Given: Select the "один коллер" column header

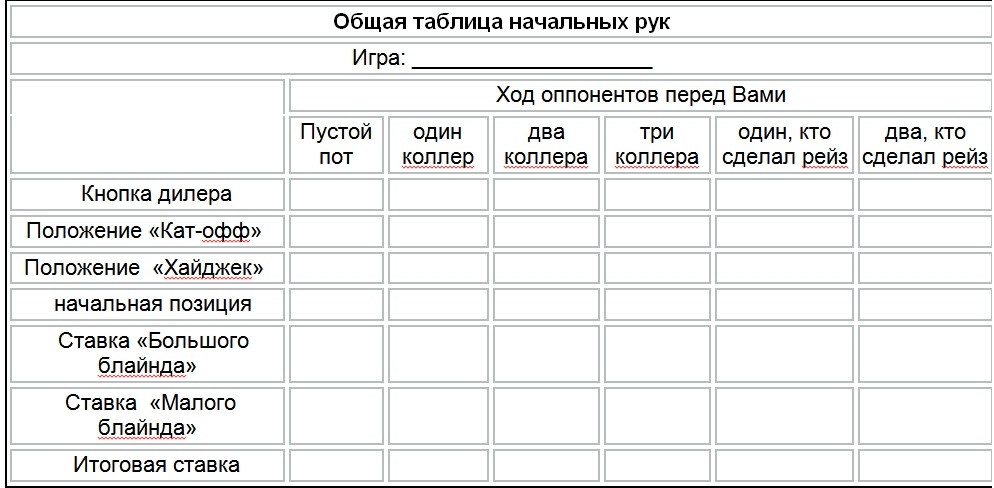Looking at the screenshot, I should tap(437, 144).
